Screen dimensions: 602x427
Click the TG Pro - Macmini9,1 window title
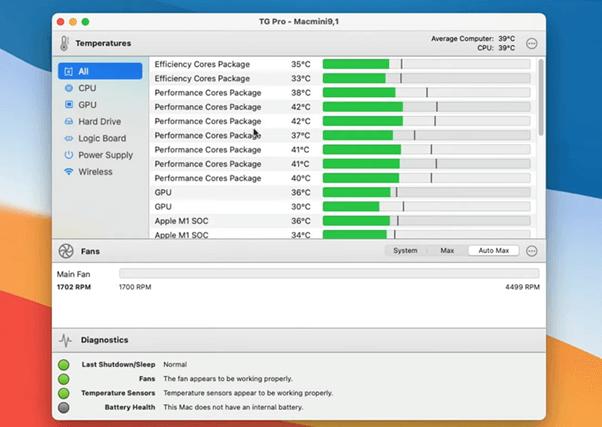tap(299, 22)
